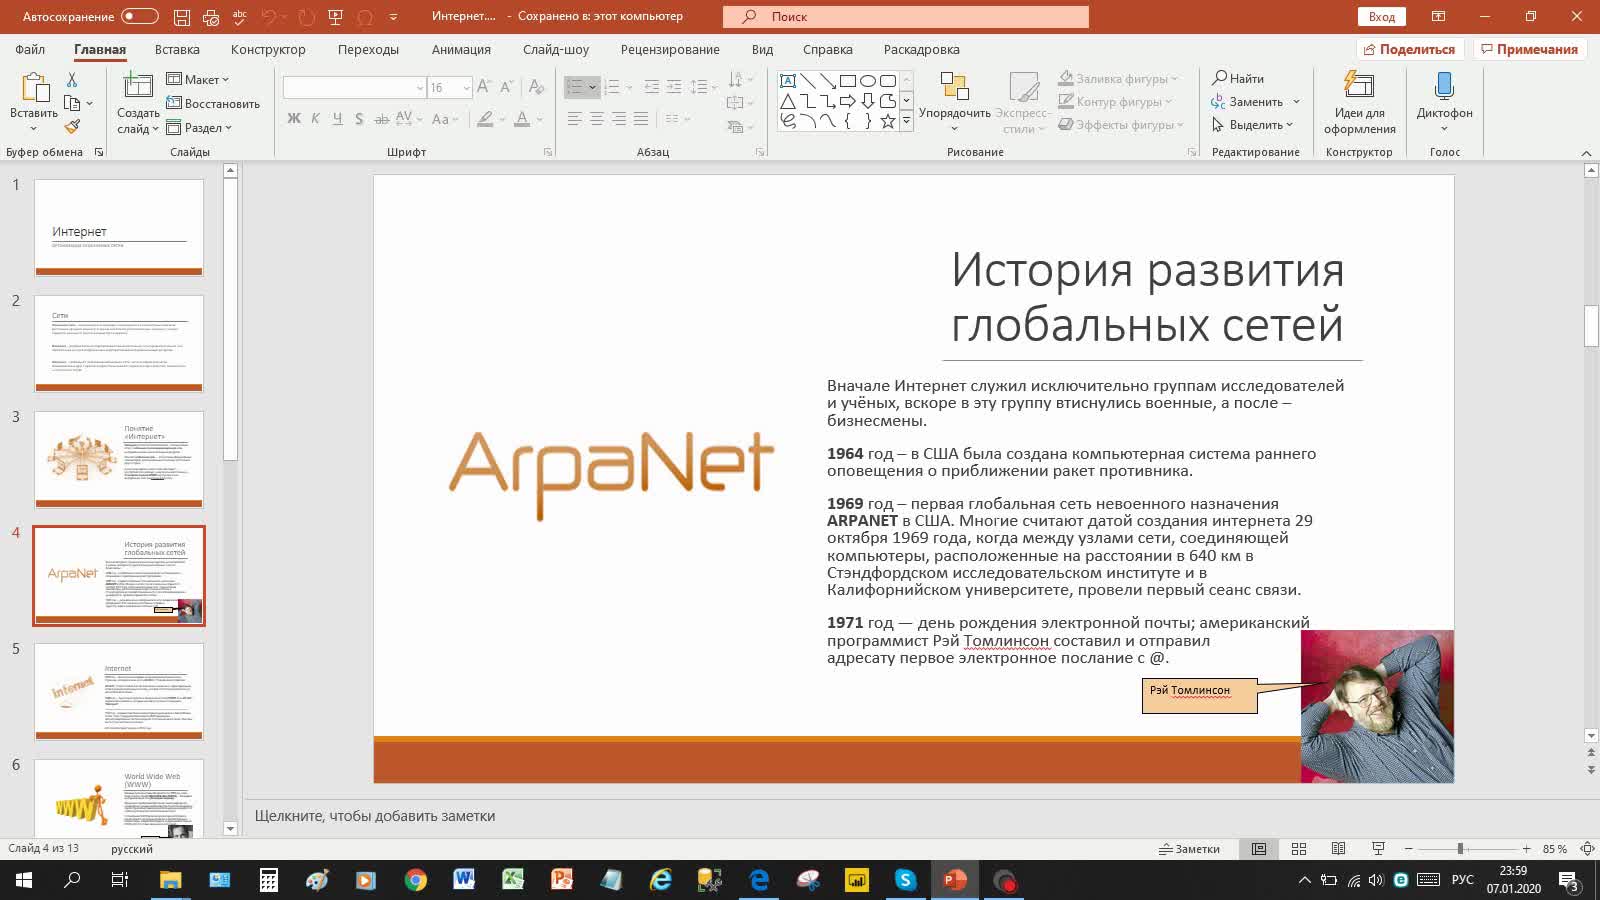Clear all formatting icon
The image size is (1600, 900).
[x=536, y=88]
